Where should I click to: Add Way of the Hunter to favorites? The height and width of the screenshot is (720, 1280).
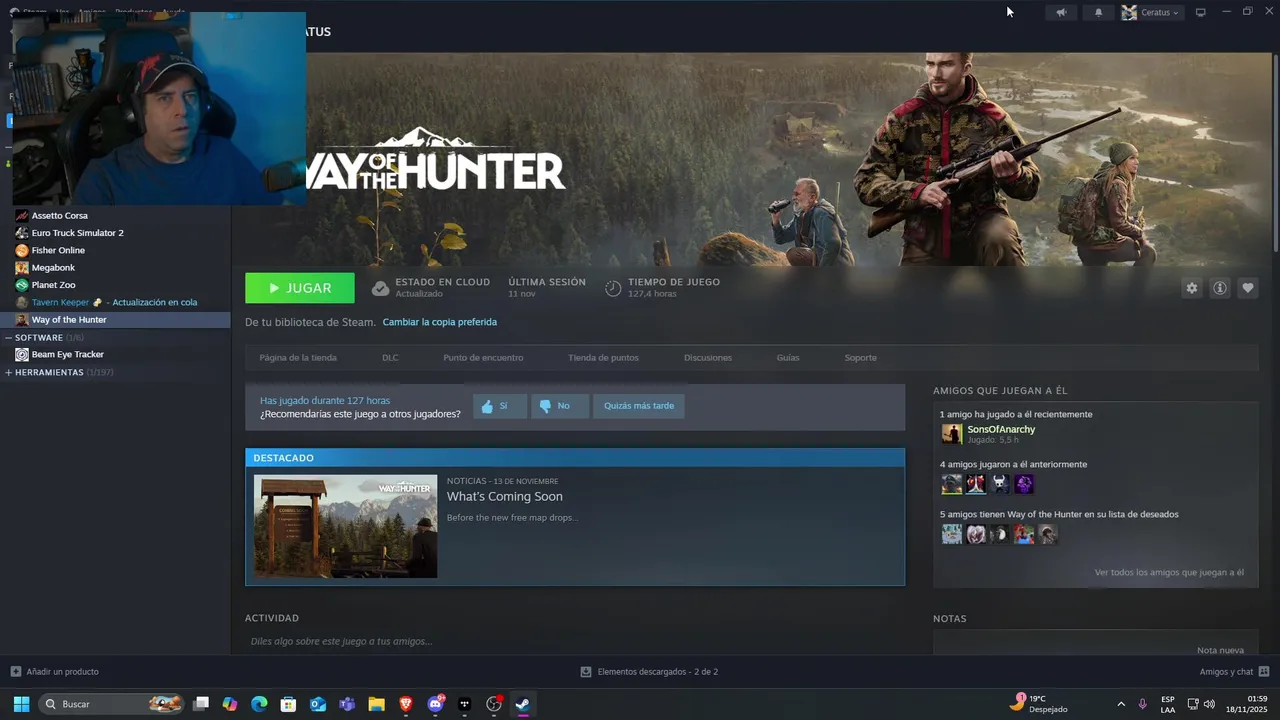pos(1248,288)
